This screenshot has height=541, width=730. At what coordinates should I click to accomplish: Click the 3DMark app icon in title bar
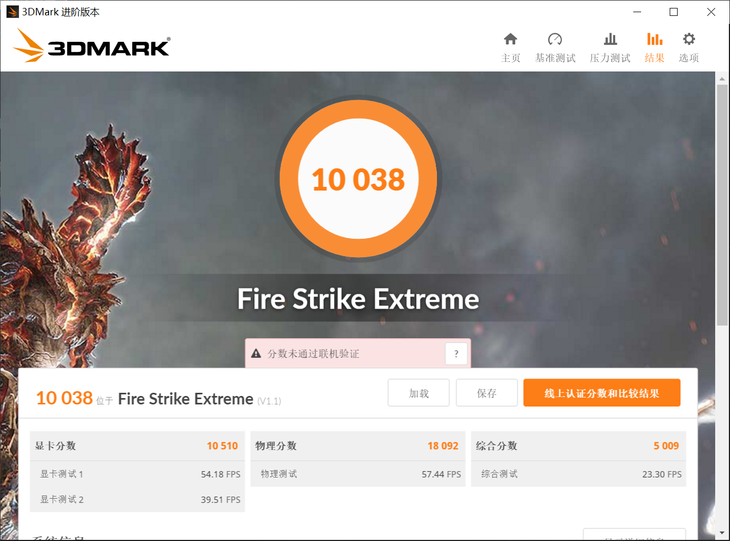click(x=12, y=12)
